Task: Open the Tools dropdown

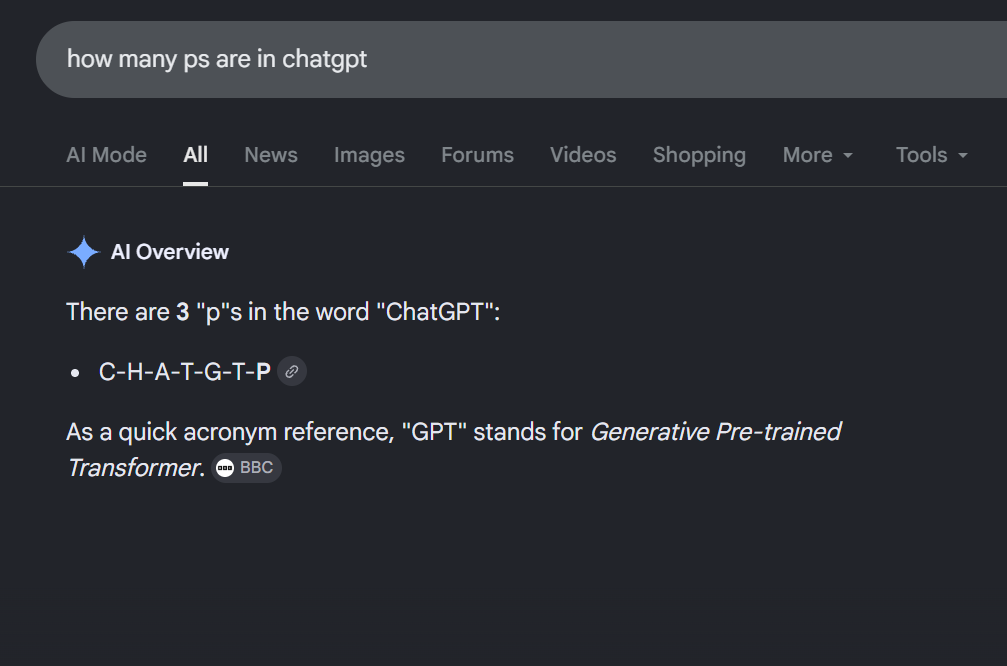Action: 931,155
